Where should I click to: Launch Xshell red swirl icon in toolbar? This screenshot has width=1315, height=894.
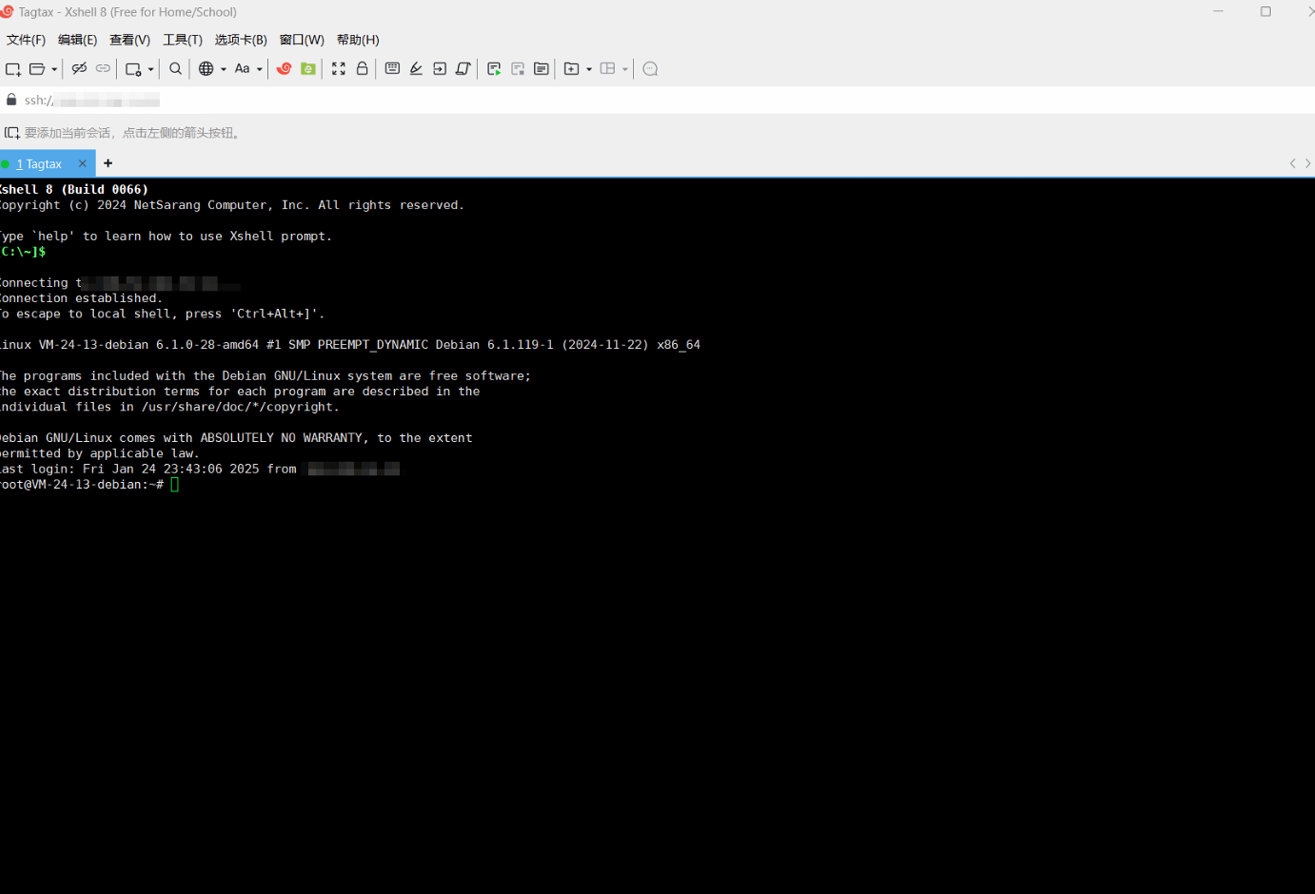click(x=284, y=69)
